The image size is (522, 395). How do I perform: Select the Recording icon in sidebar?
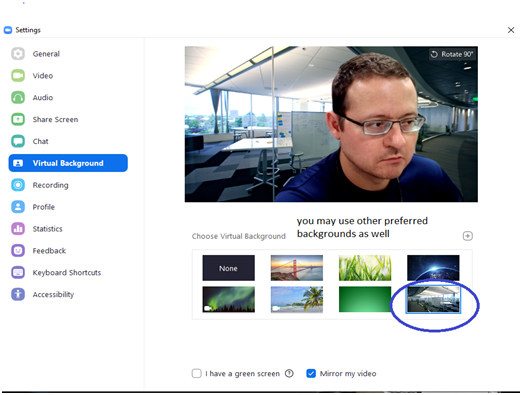pyautogui.click(x=18, y=185)
